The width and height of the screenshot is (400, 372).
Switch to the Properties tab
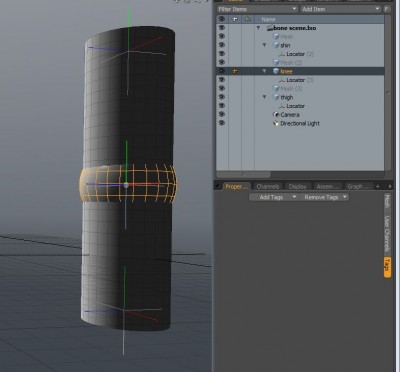click(237, 187)
